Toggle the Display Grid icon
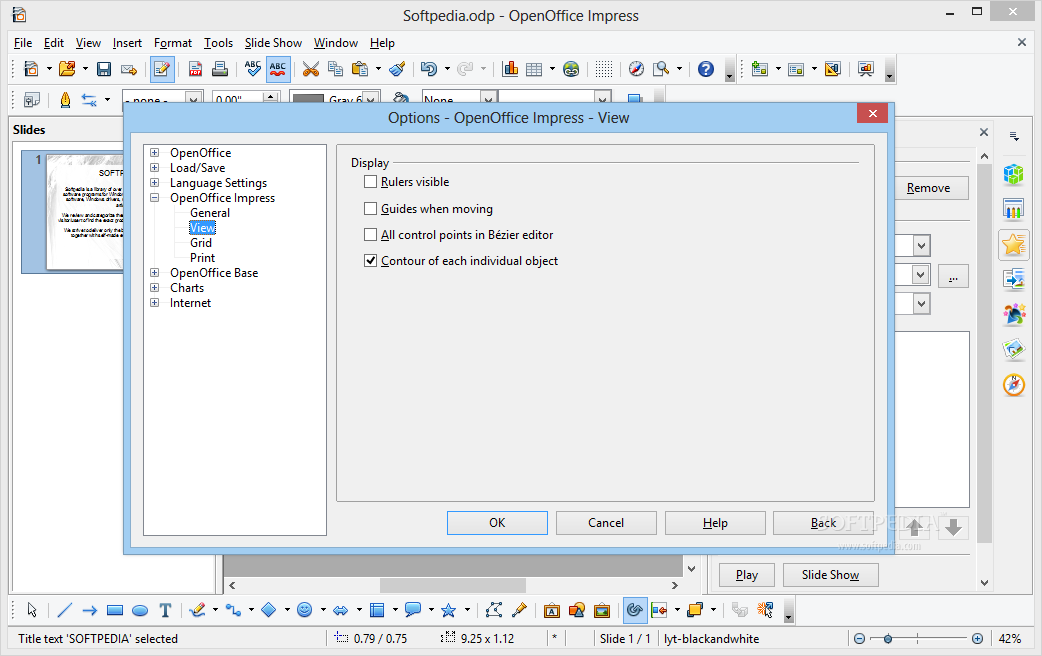1042x656 pixels. tap(603, 69)
